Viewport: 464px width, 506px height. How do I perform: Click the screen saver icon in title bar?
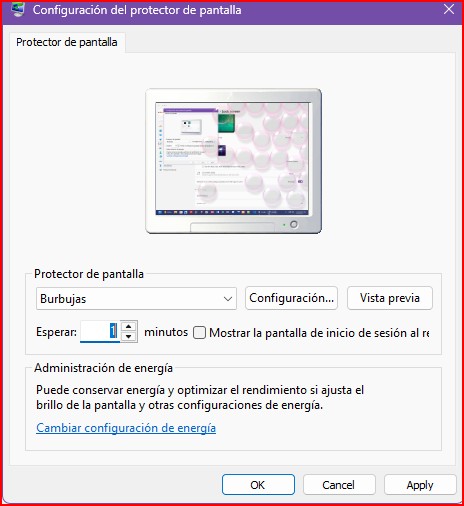click(x=17, y=10)
